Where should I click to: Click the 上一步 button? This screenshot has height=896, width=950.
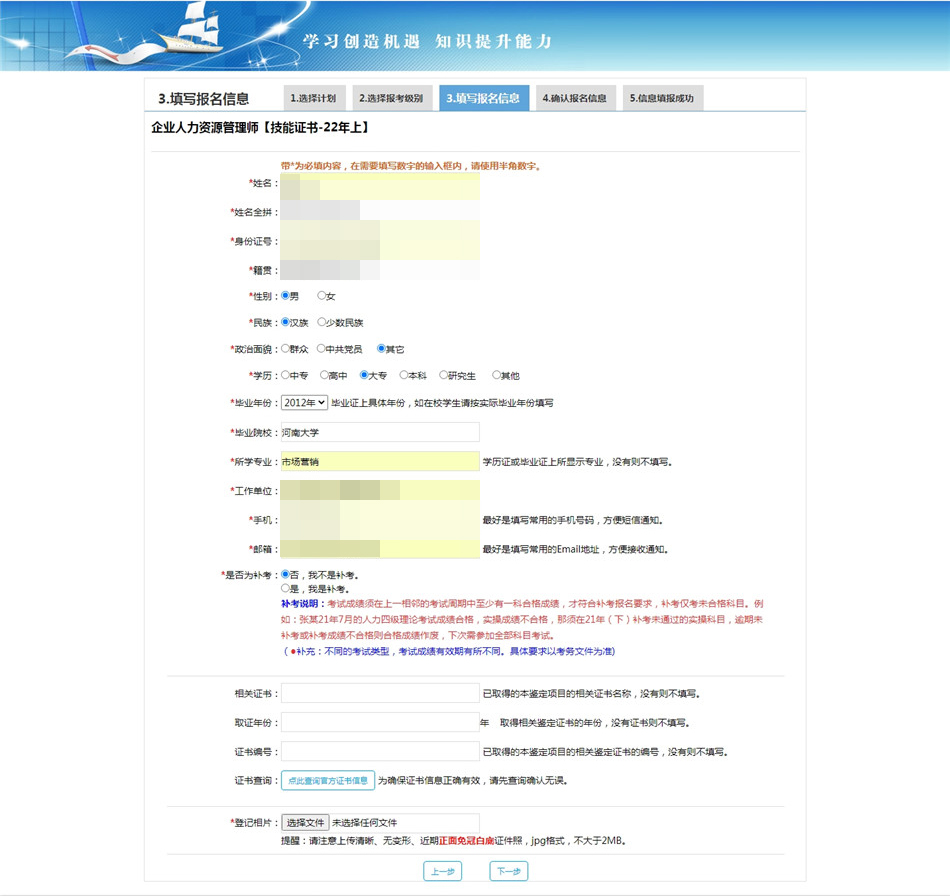(x=442, y=871)
